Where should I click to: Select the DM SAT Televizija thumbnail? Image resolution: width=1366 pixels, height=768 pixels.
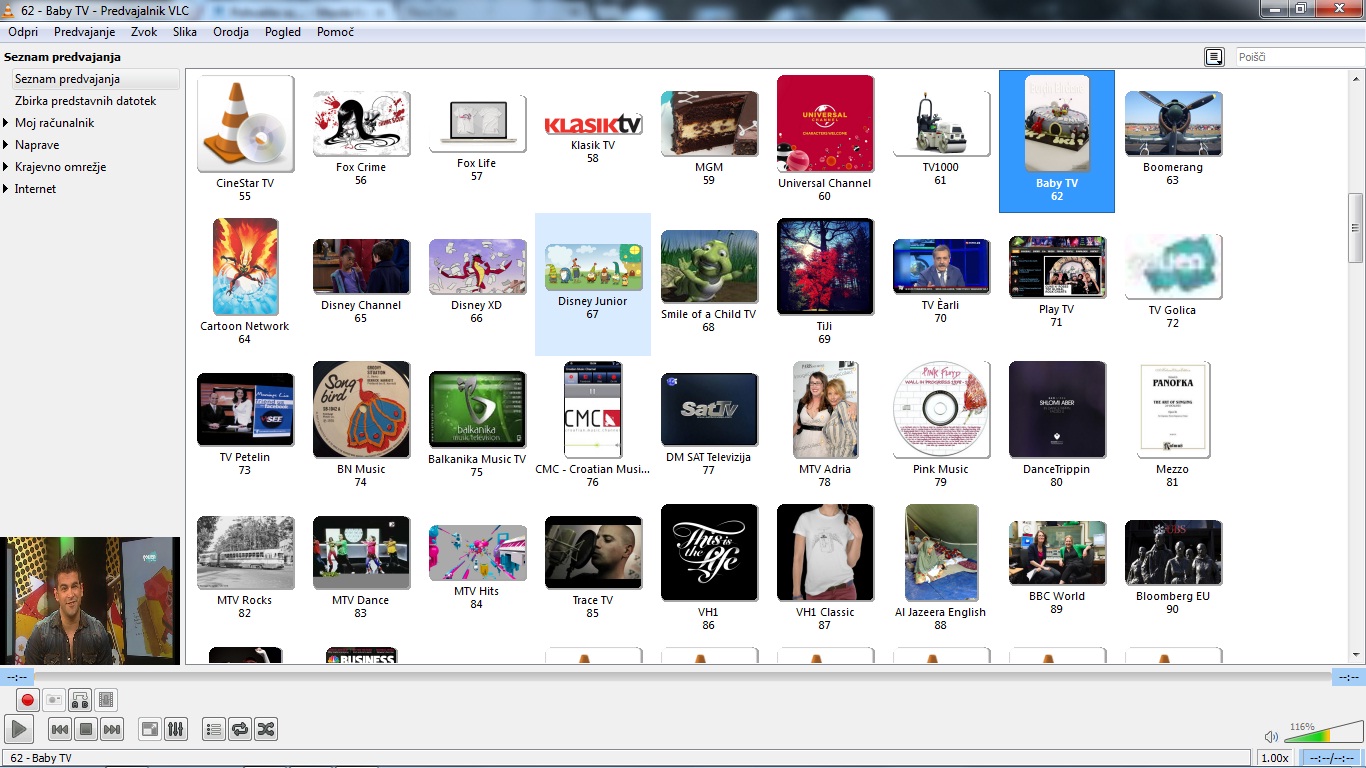(x=709, y=410)
